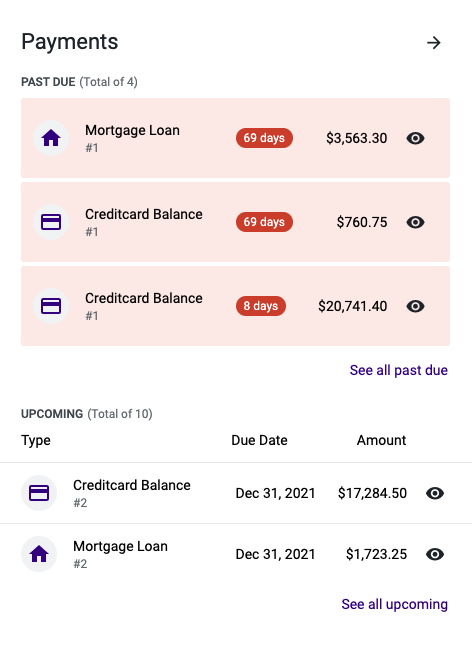Click card icon of $760.75 Creditcard Balance

pyautogui.click(x=51, y=222)
